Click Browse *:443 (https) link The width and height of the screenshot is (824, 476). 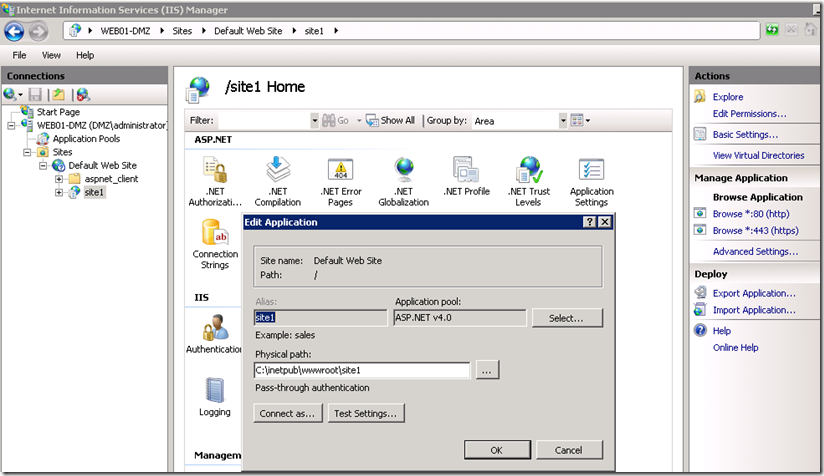[756, 231]
